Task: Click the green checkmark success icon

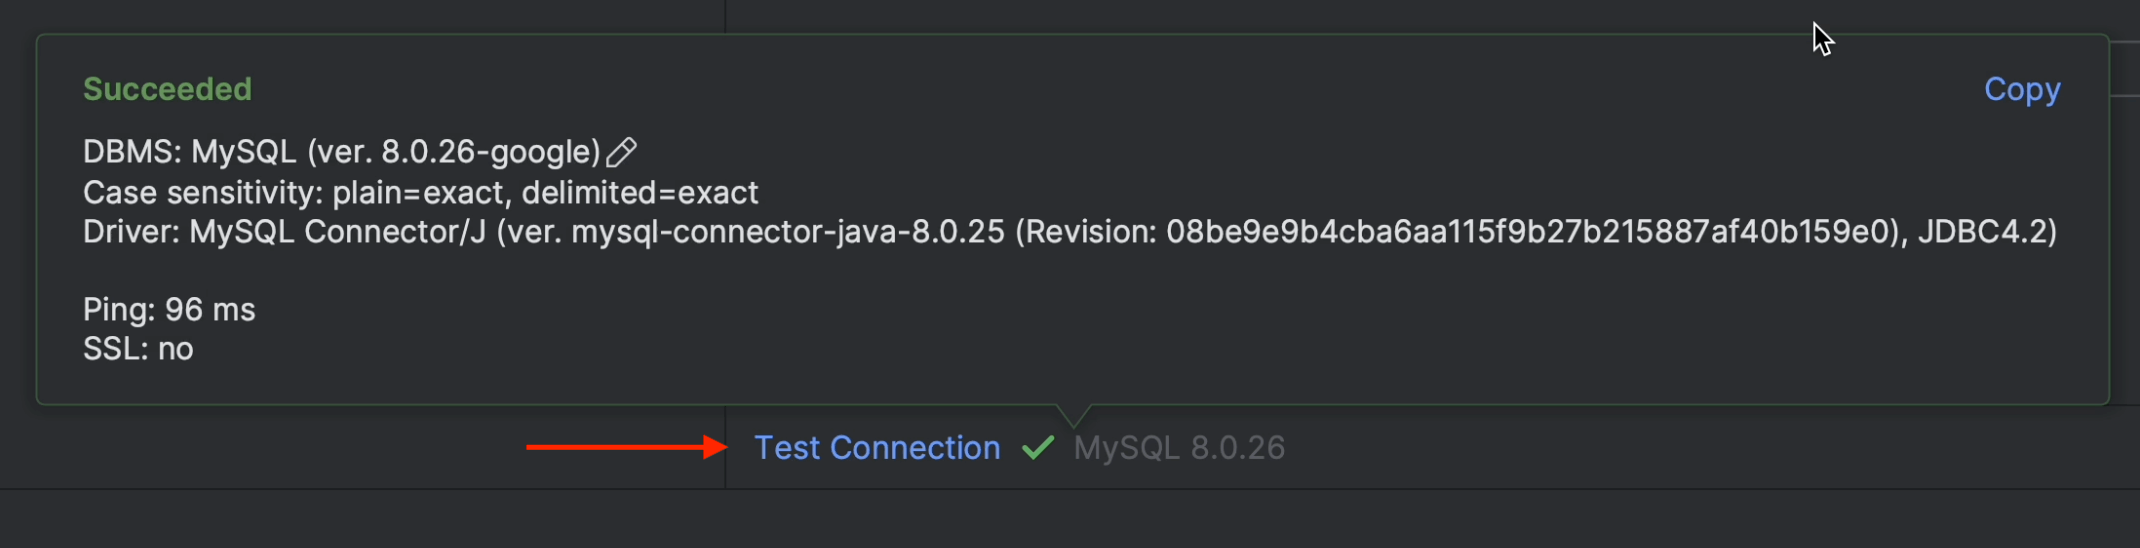Action: [x=1038, y=448]
